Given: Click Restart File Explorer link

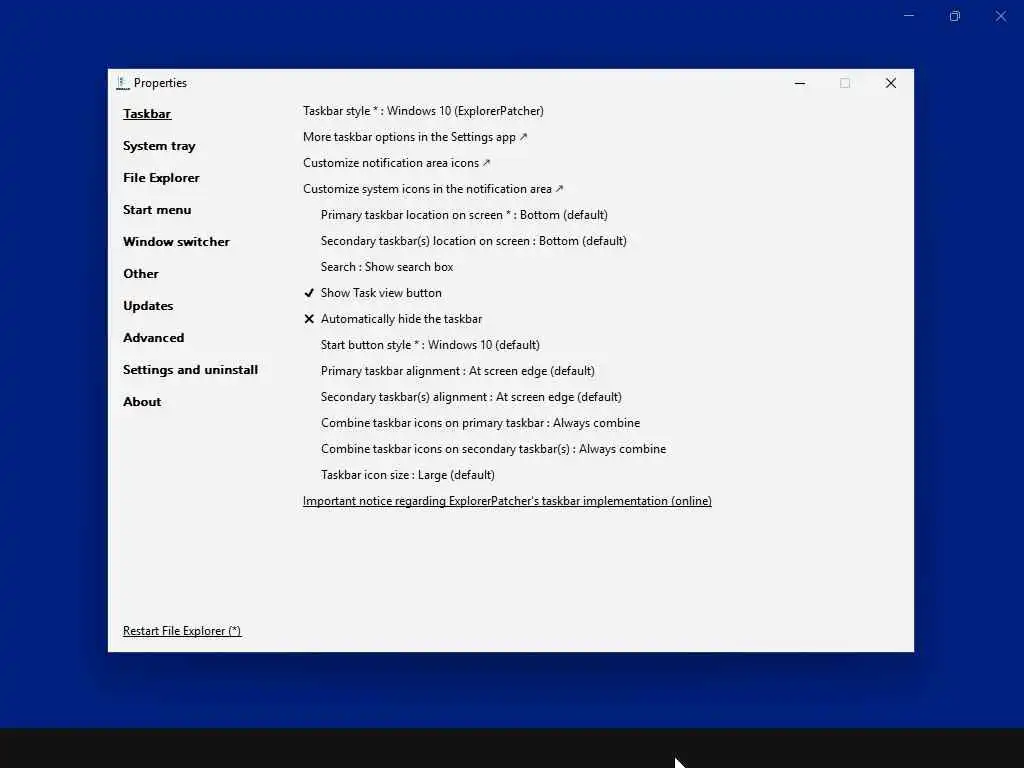Looking at the screenshot, I should coord(182,631).
